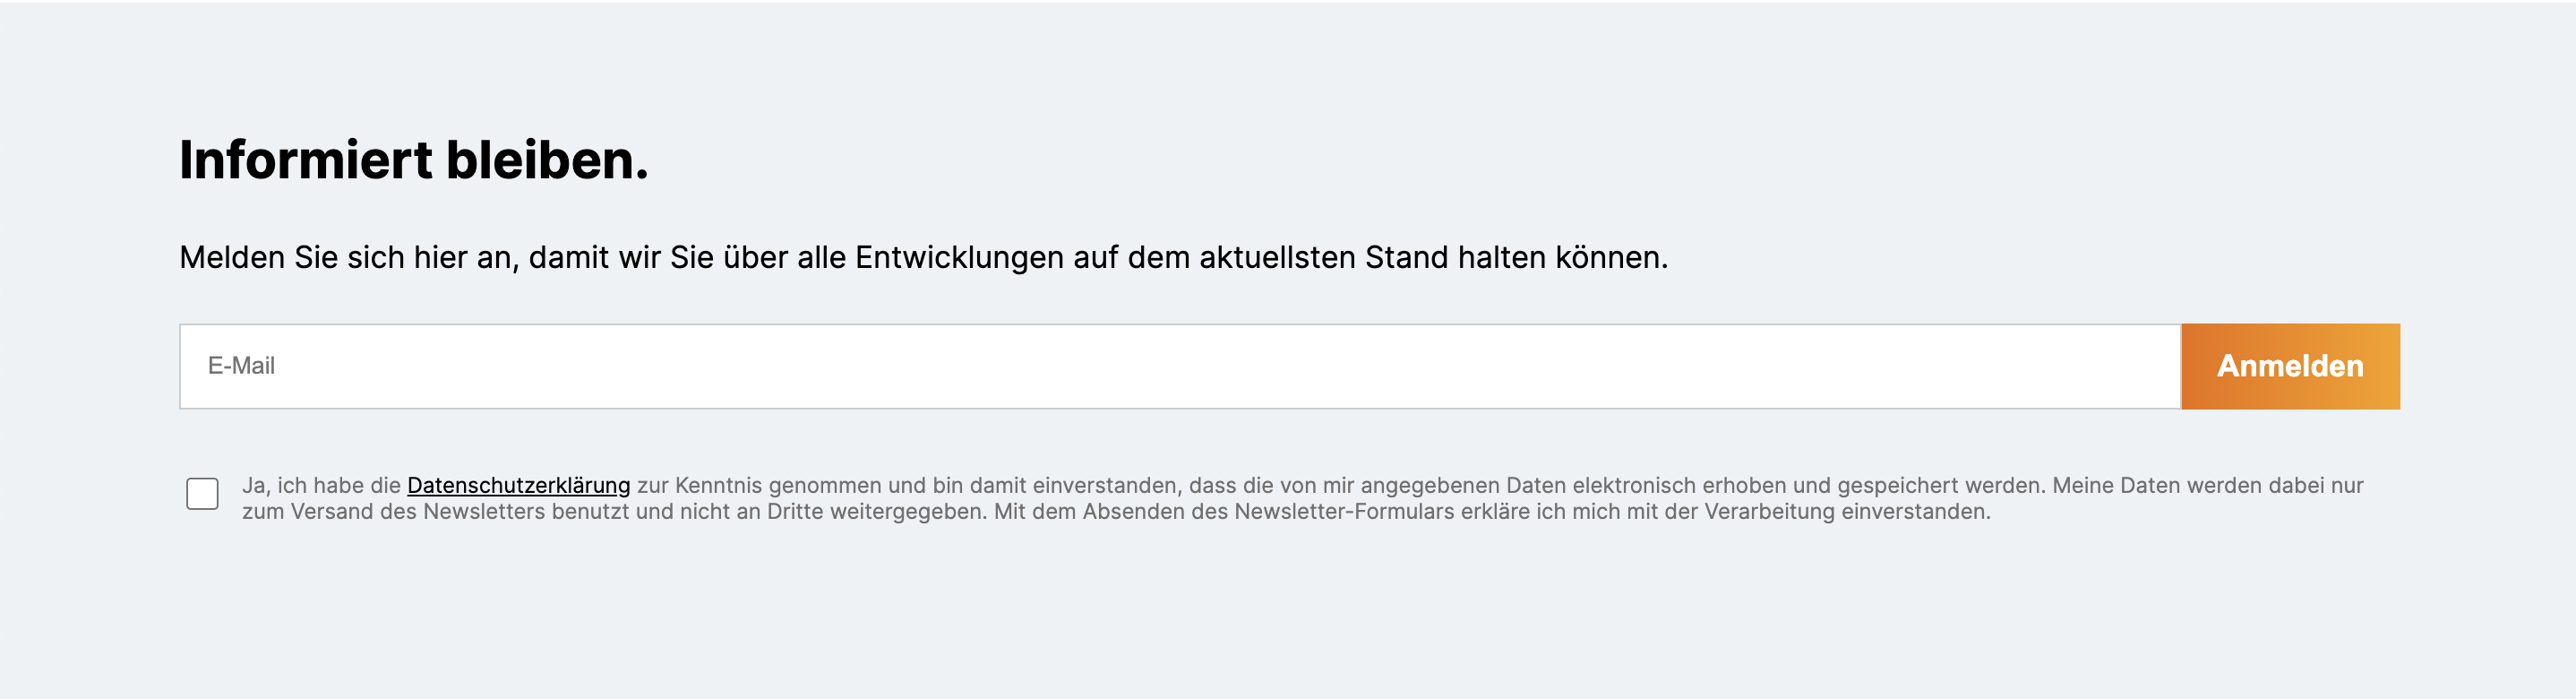
Task: Click the 'Informiert bleiben.' heading
Action: 414,160
